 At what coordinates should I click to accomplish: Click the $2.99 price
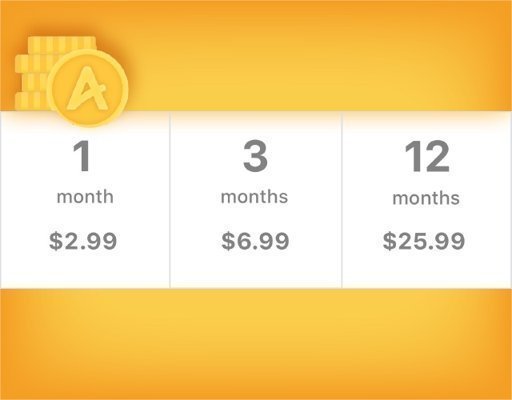pos(83,241)
